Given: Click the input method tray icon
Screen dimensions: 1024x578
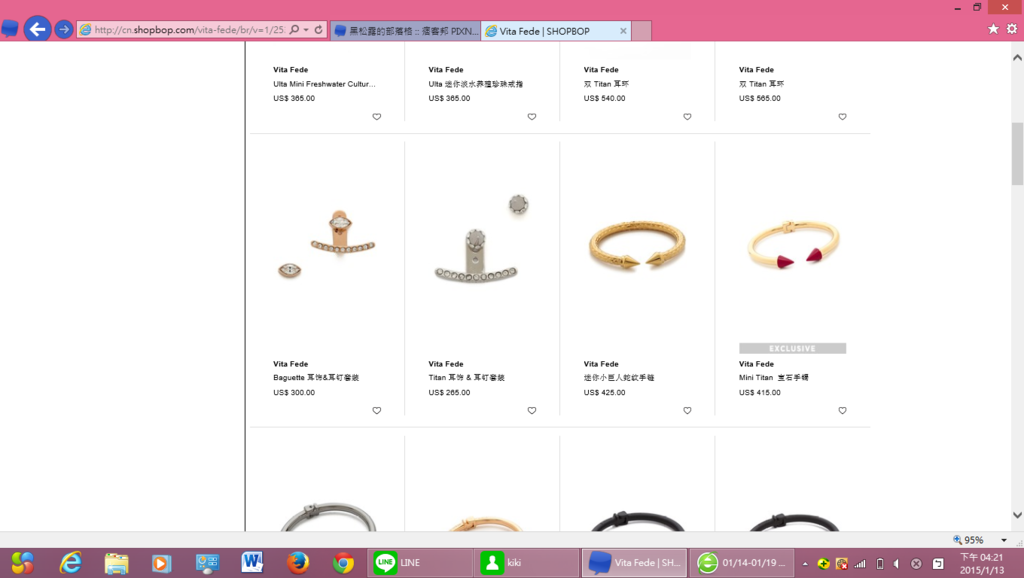Looking at the screenshot, I should [938, 563].
